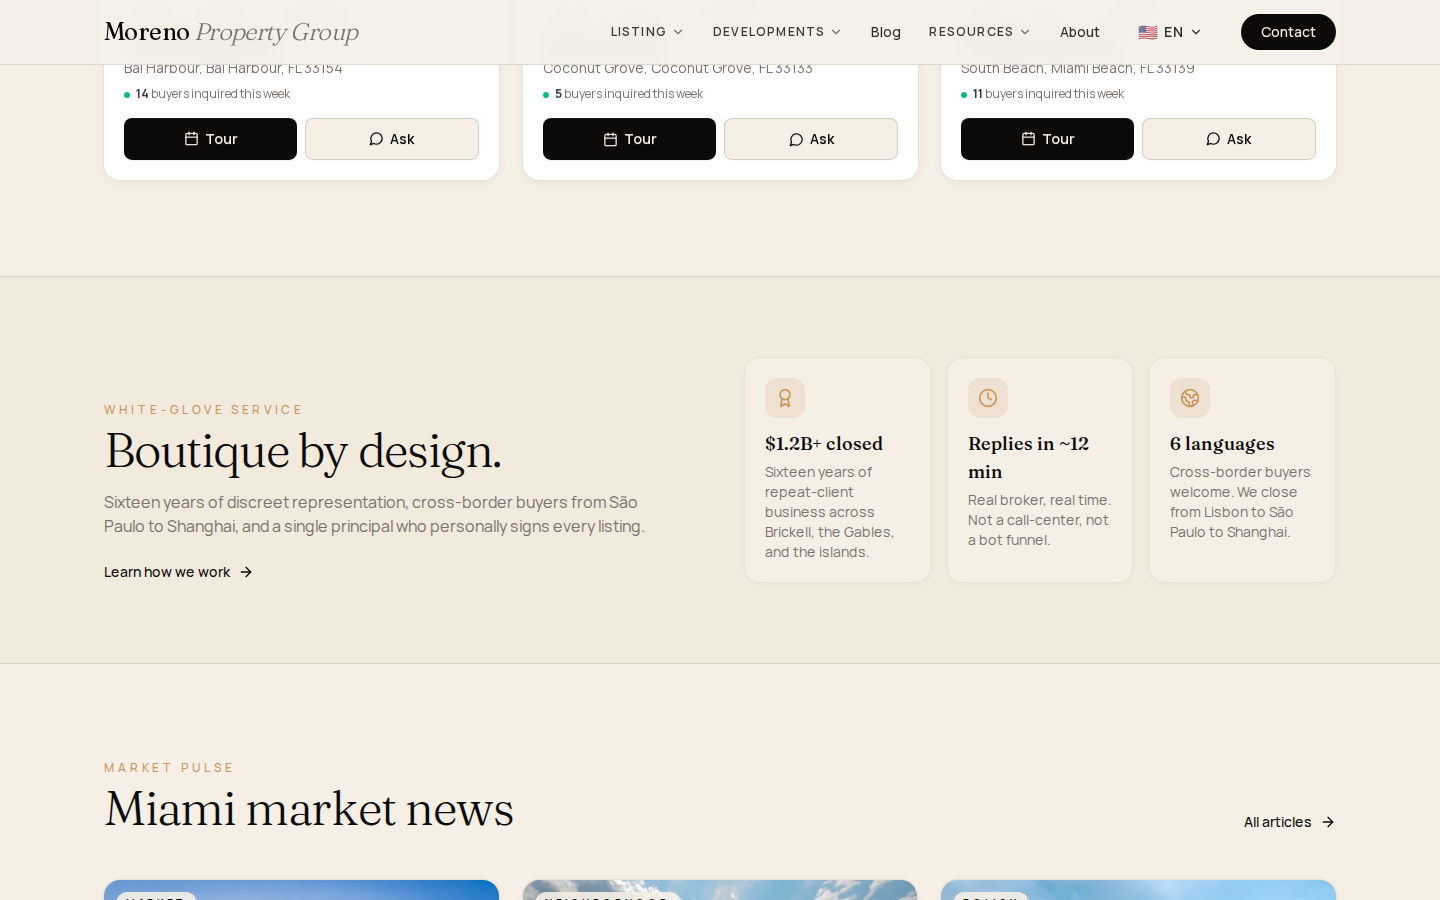Click Ask on the Bal Harbour listing

tap(392, 139)
